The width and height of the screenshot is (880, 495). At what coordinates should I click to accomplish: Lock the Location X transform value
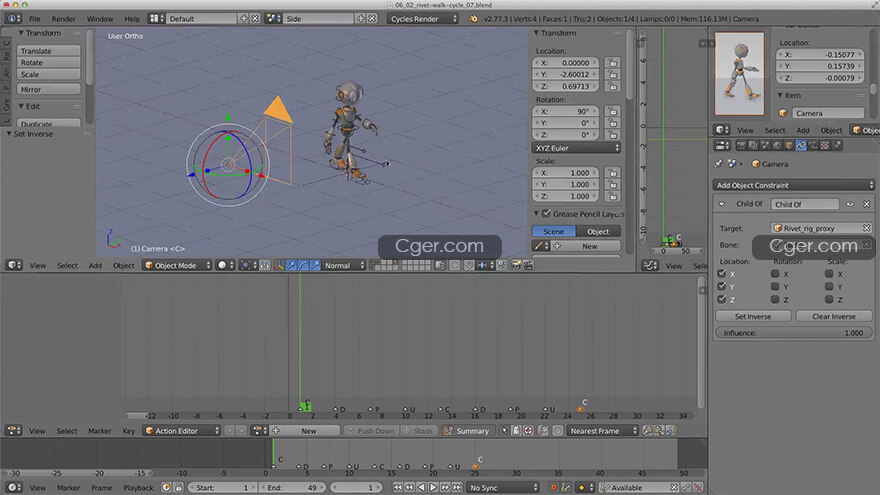613,63
